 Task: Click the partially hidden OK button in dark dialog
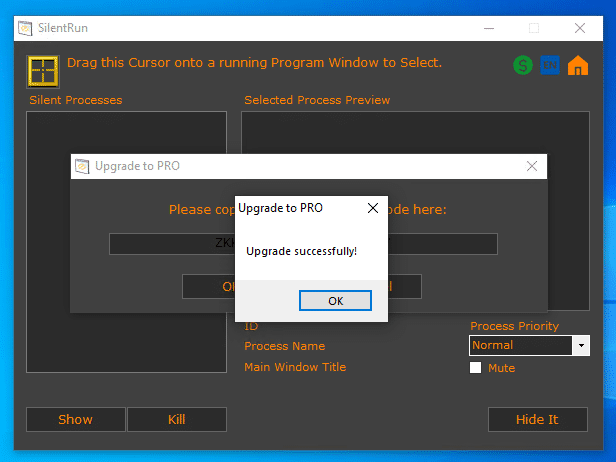(x=209, y=286)
